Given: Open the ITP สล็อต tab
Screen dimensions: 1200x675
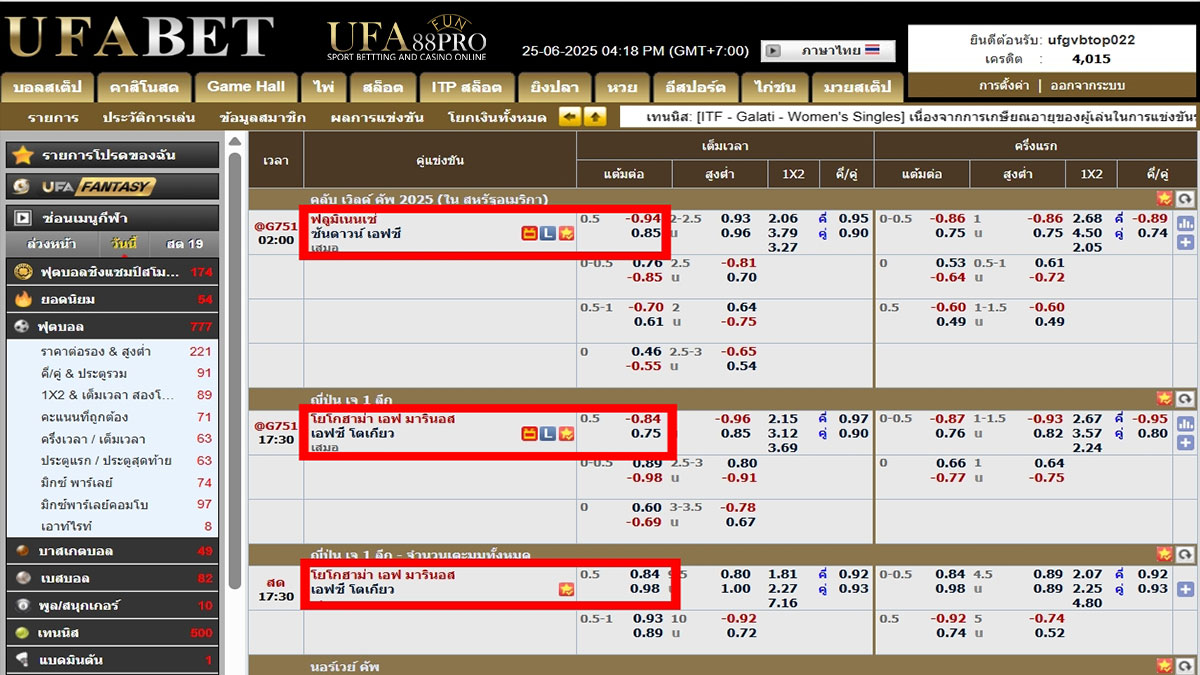Looking at the screenshot, I should (465, 87).
